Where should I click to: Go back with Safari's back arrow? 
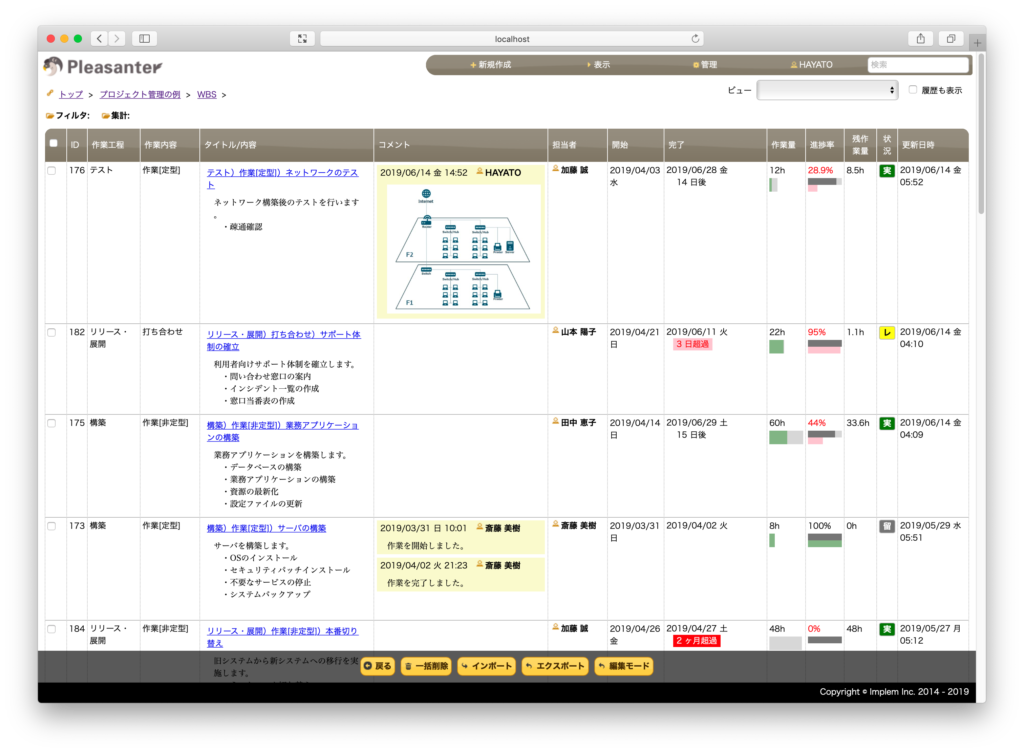click(x=99, y=39)
